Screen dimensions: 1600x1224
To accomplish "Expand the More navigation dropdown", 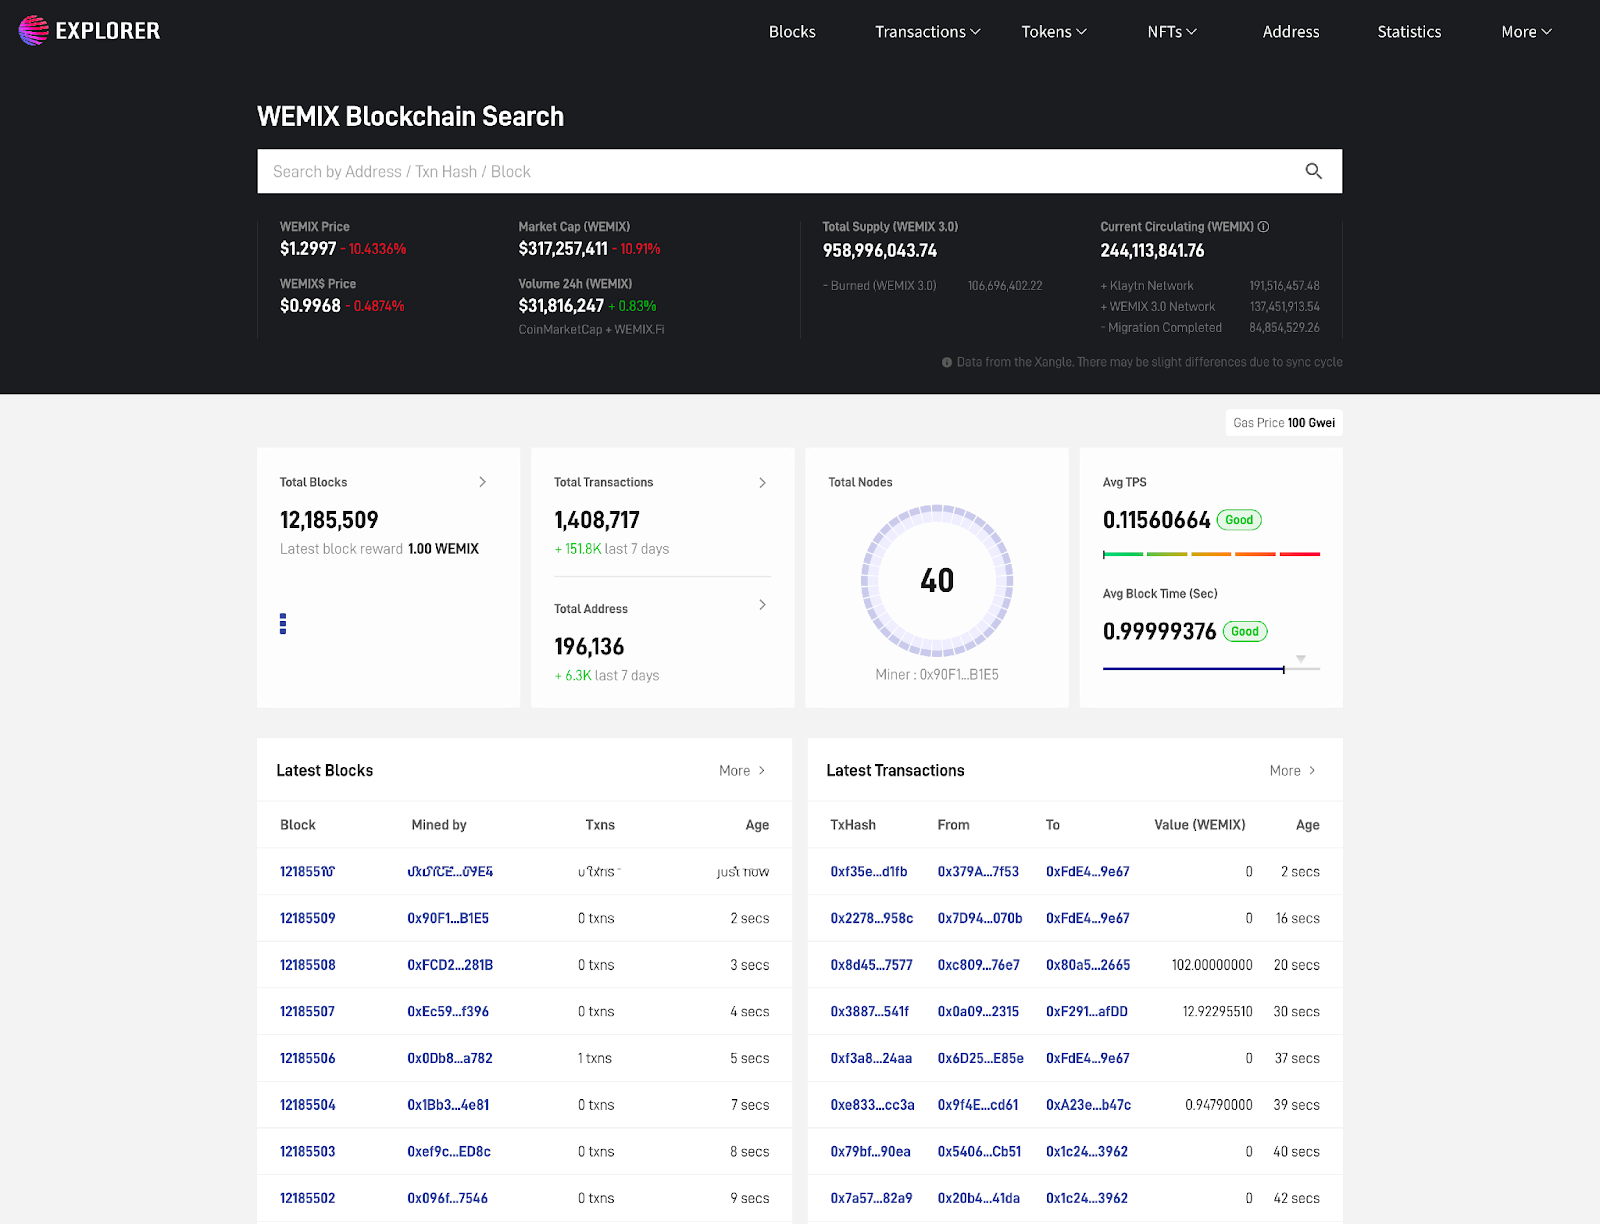I will coord(1526,32).
